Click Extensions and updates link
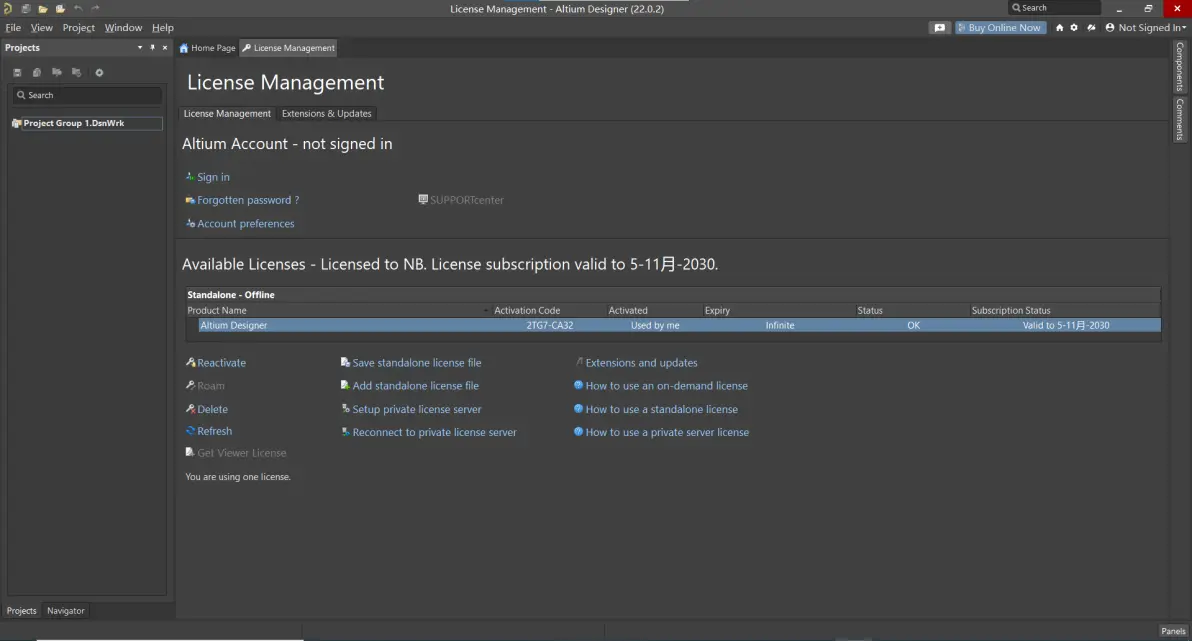Viewport: 1192px width, 641px height. tap(641, 363)
